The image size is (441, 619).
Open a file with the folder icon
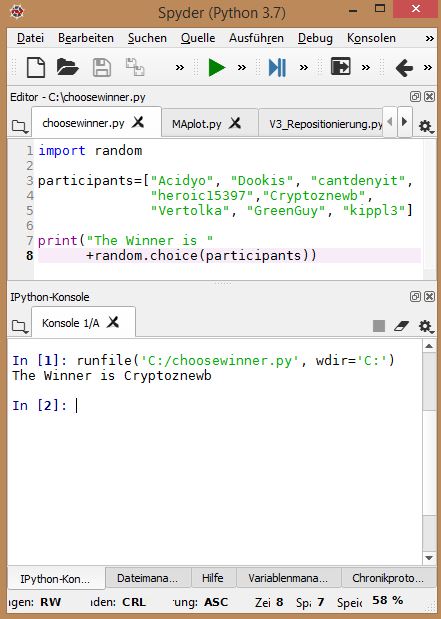tap(67, 67)
